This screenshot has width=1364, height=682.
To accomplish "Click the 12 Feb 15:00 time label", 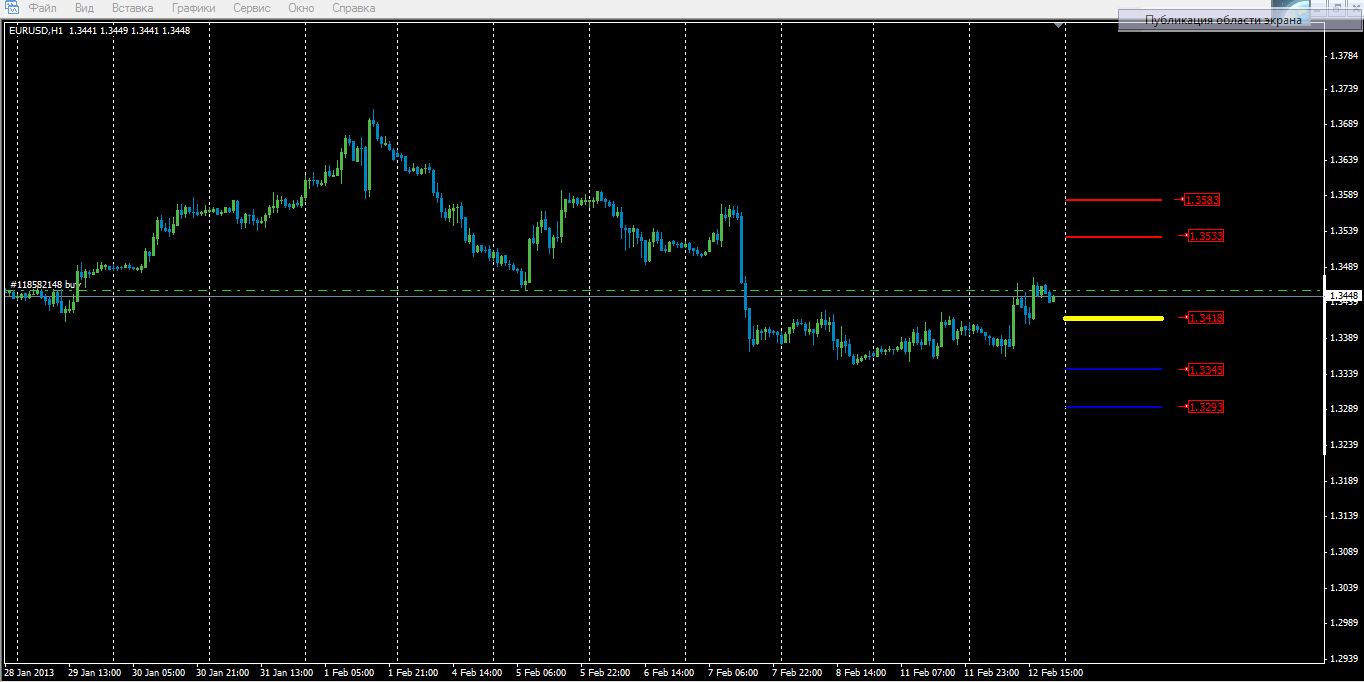I will (1055, 673).
